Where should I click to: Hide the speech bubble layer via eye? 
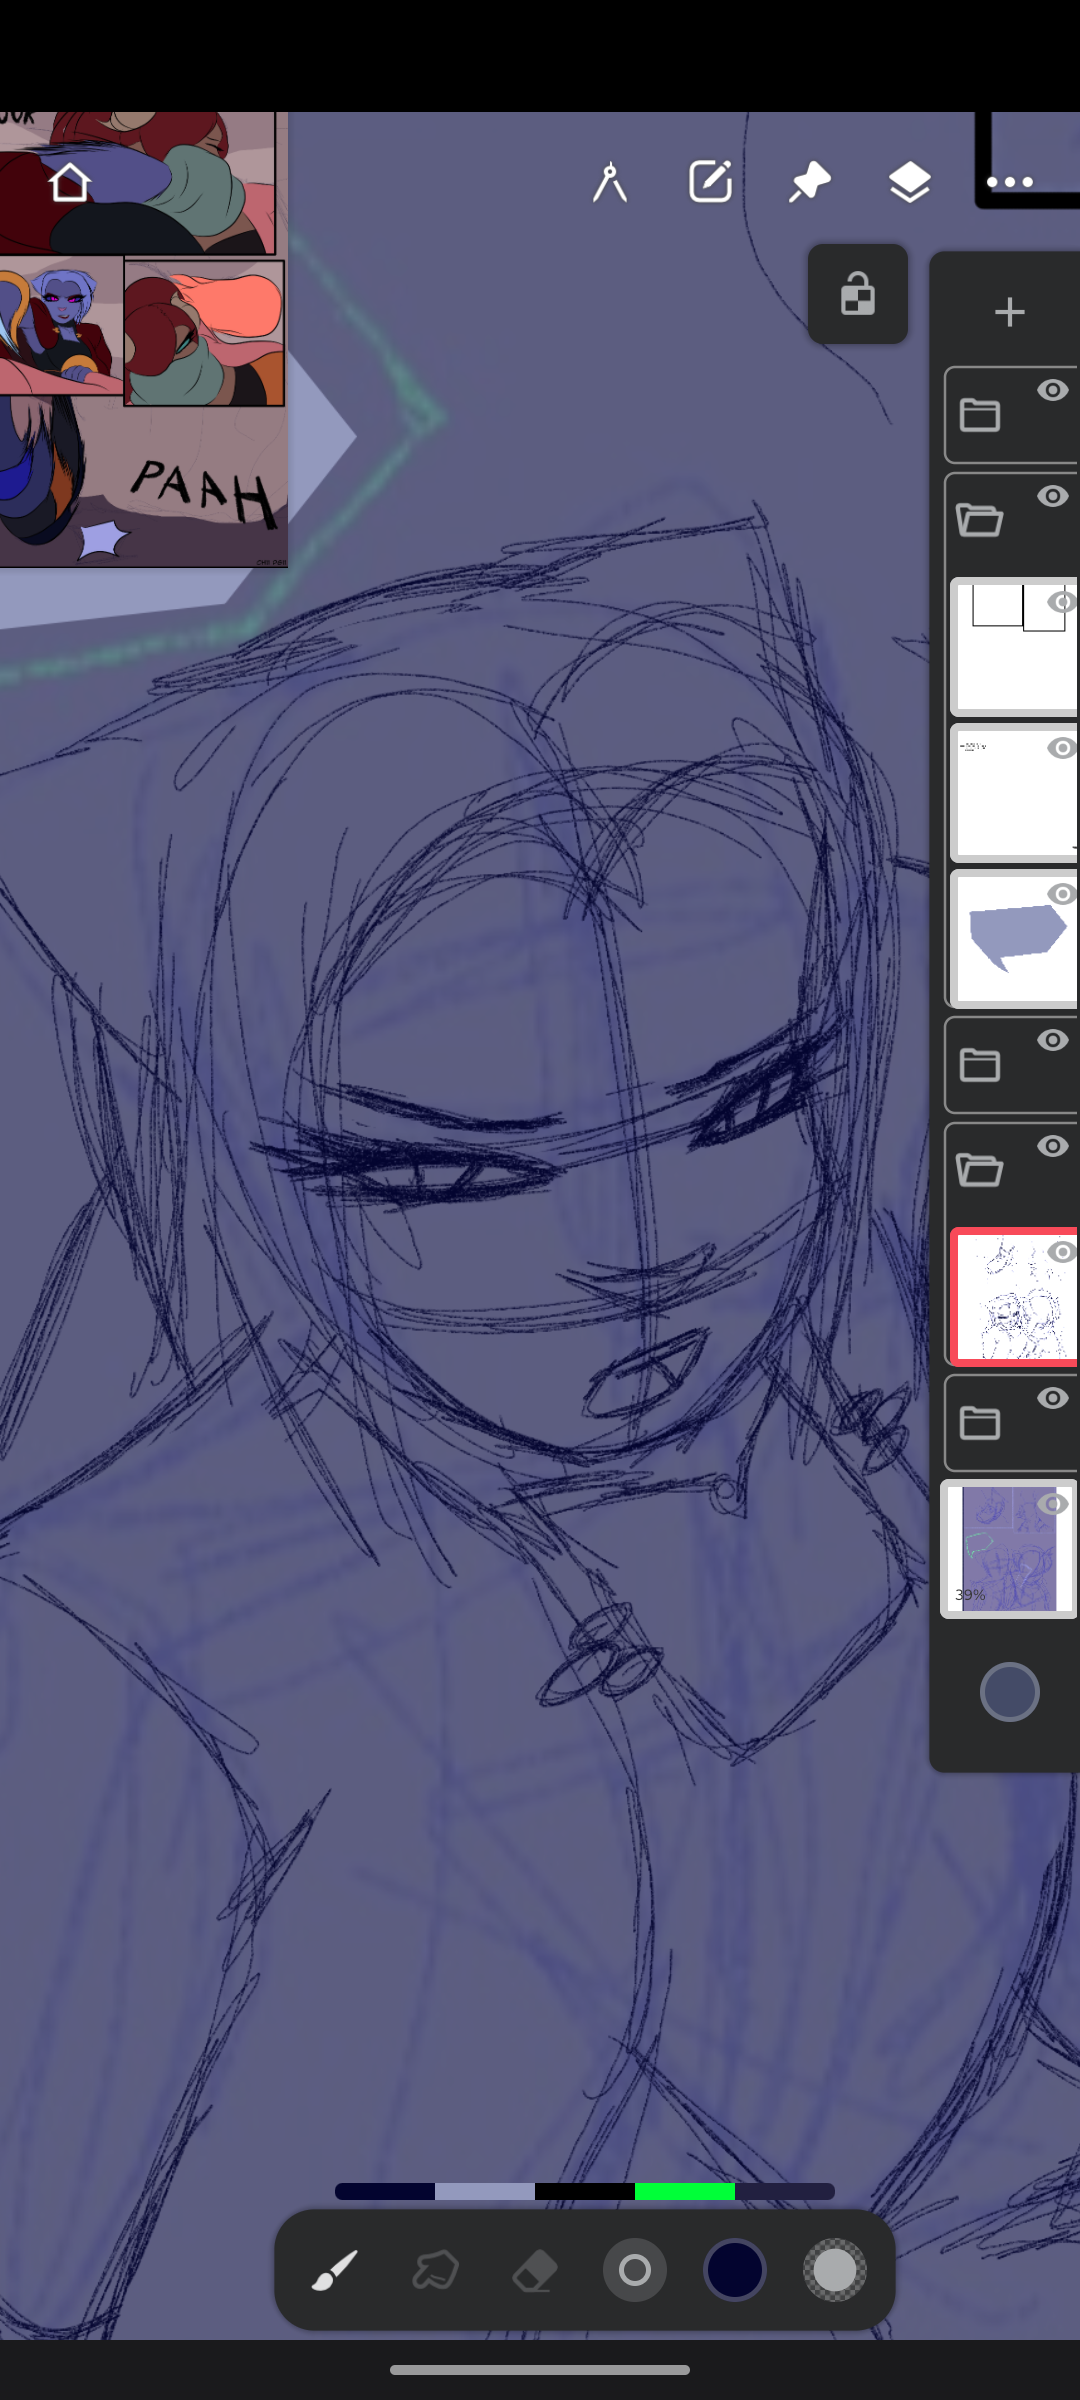point(1062,894)
